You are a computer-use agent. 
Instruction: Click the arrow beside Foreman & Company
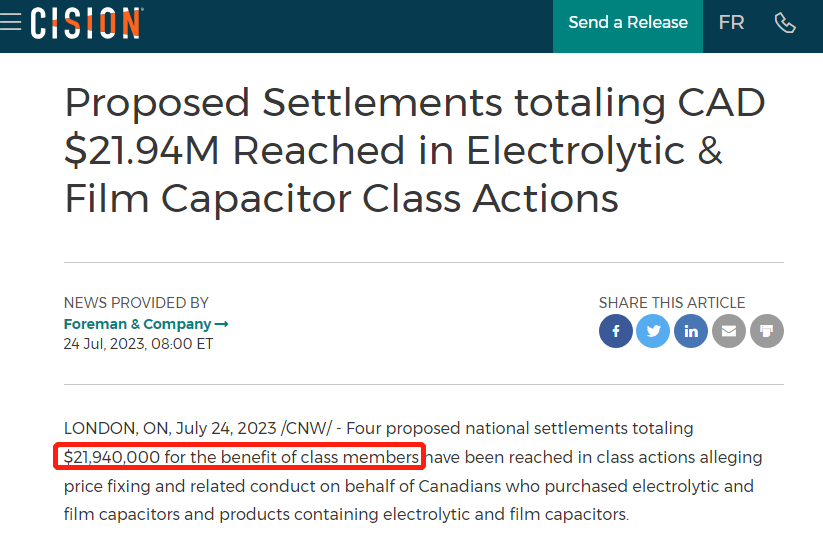pyautogui.click(x=221, y=324)
